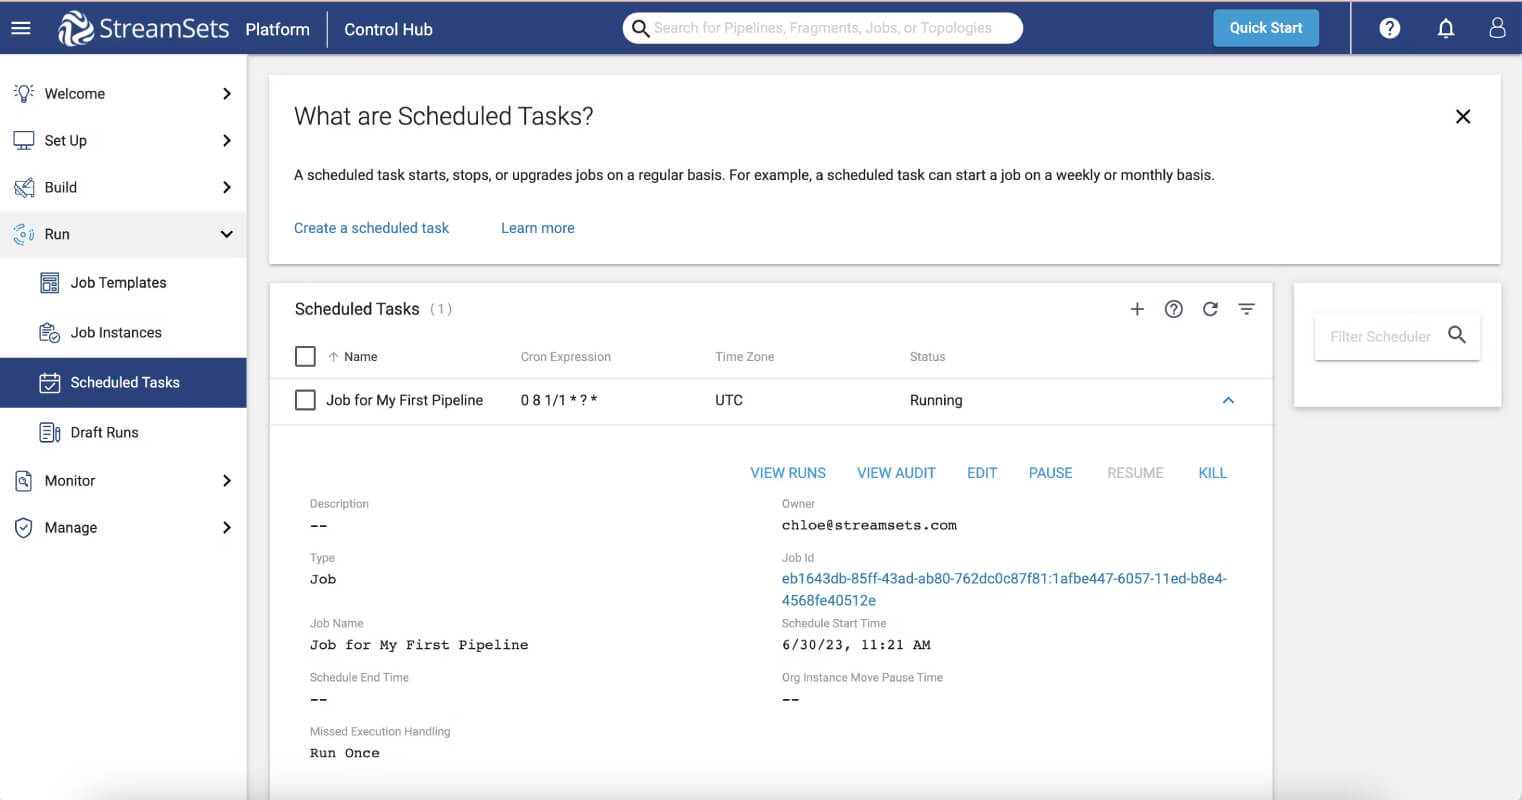The width and height of the screenshot is (1522, 800).
Task: Click VIEW RUNS action
Action: [788, 473]
